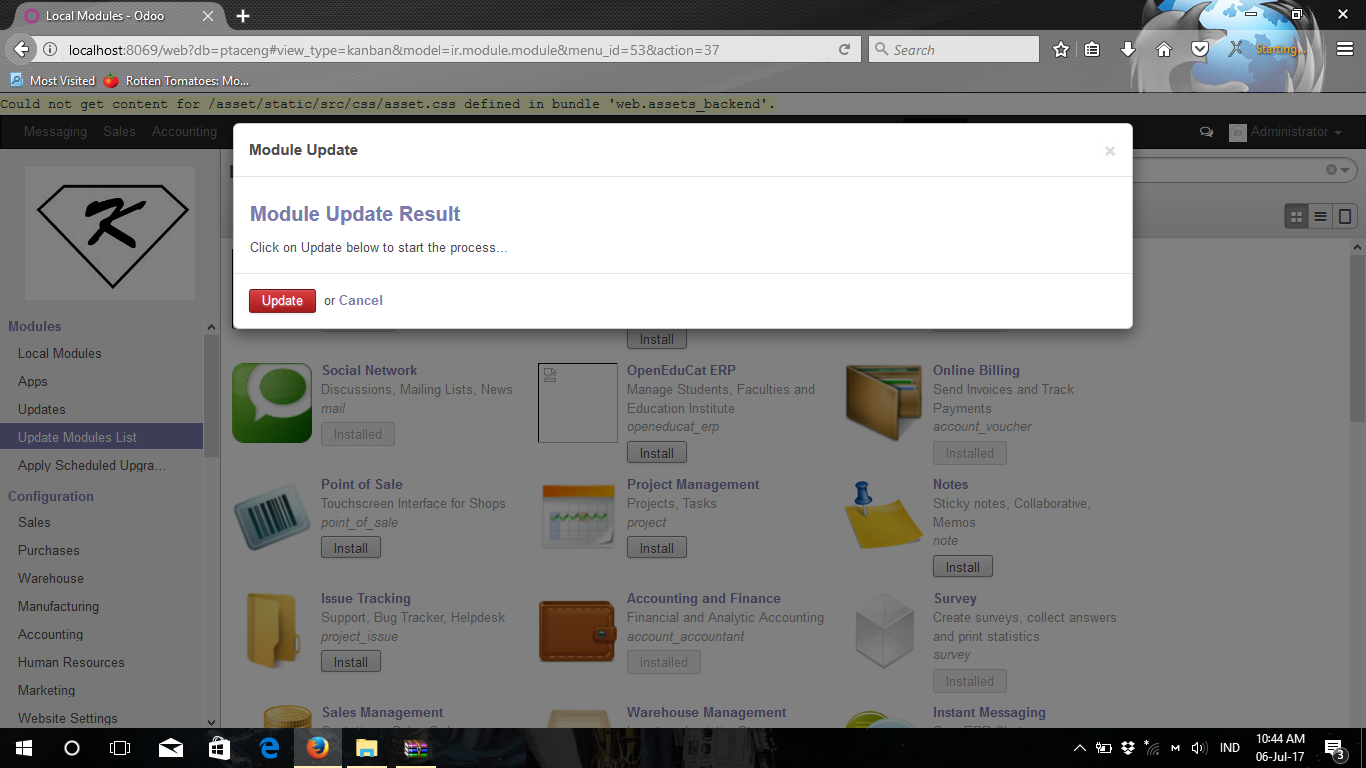The image size is (1366, 768).
Task: Cancel the Module Update dialog
Action: 361,301
